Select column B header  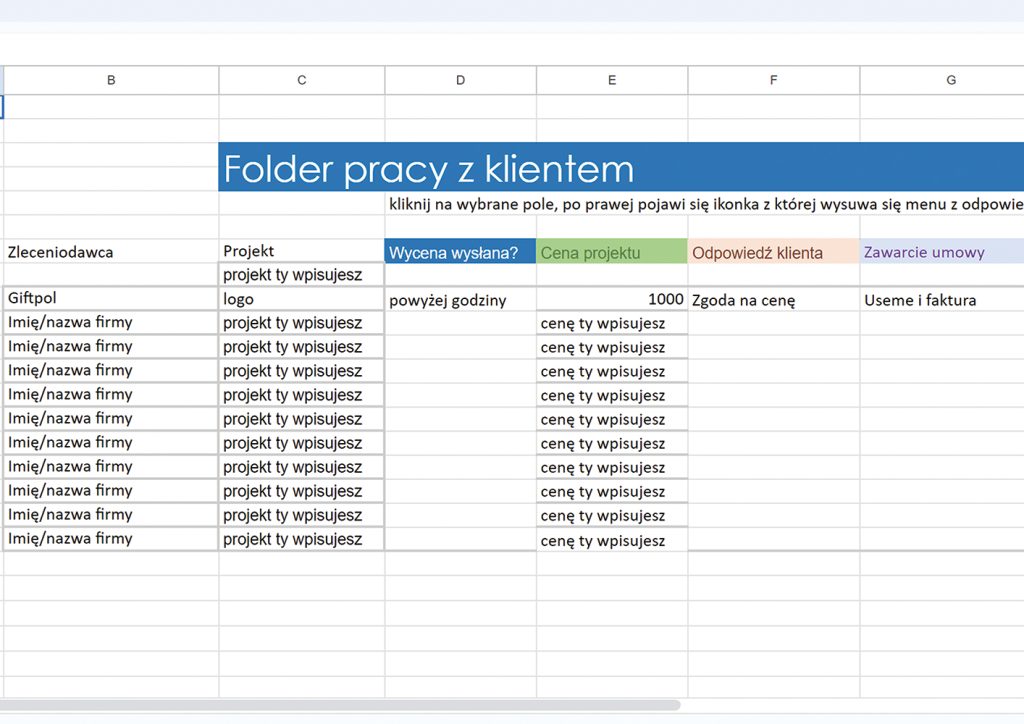(x=111, y=80)
